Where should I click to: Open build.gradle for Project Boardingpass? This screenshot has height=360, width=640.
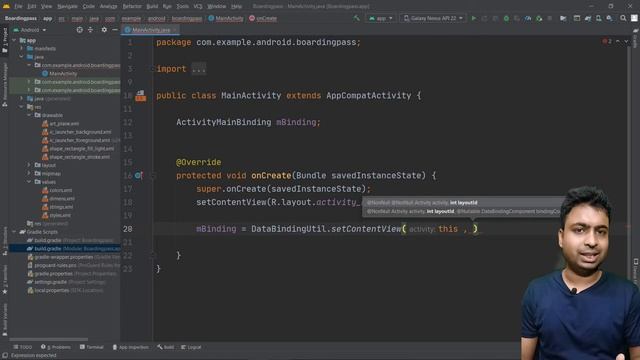click(70, 240)
